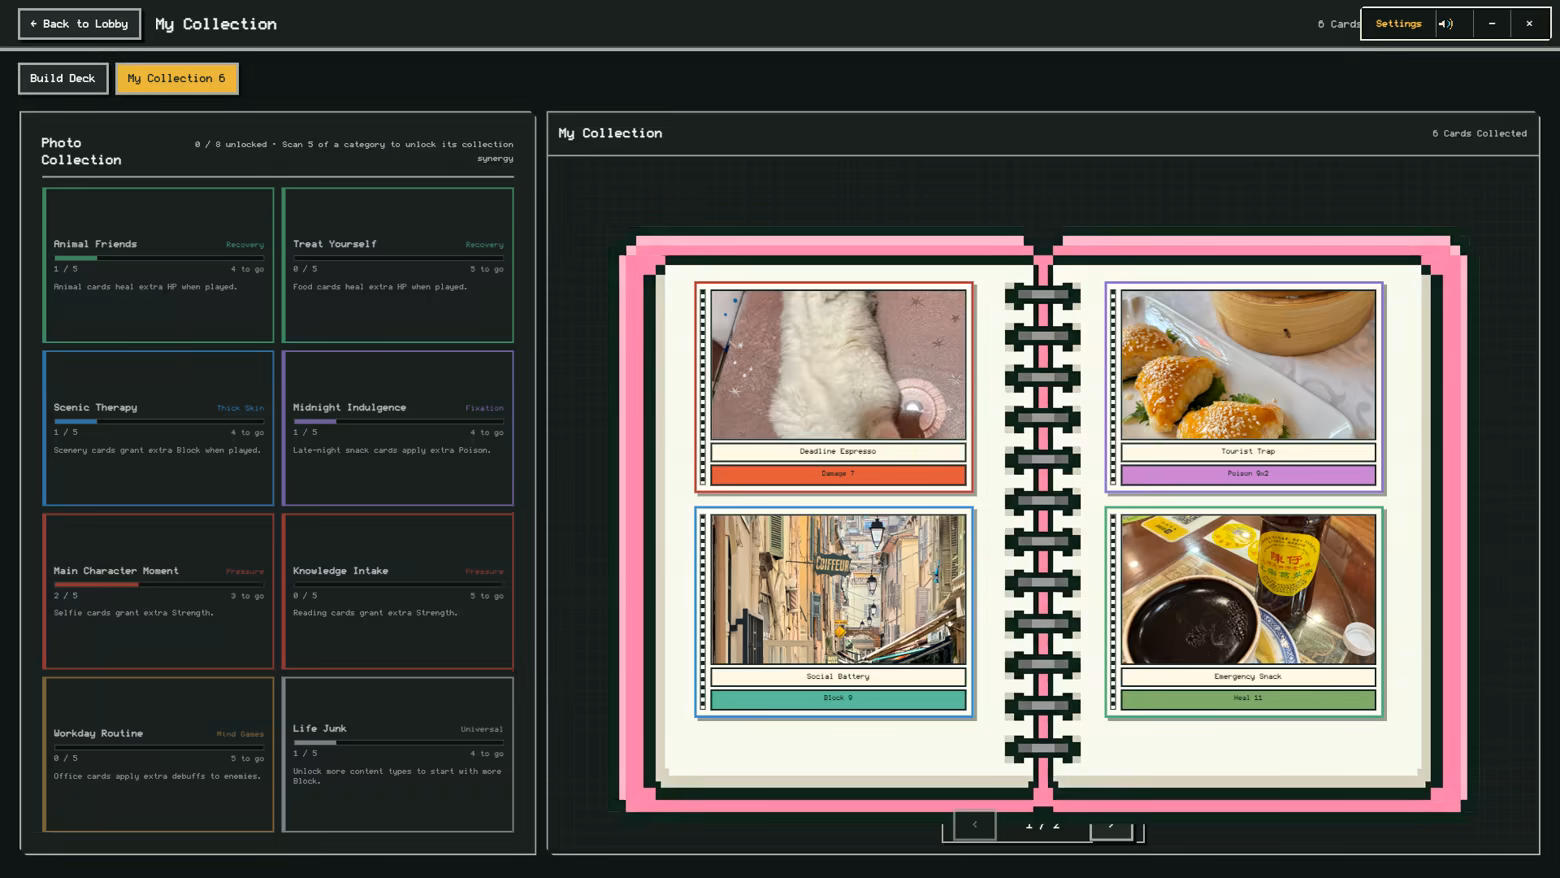Click the Thick Skin tag on Scenic Therapy
This screenshot has height=878, width=1560.
click(x=240, y=408)
